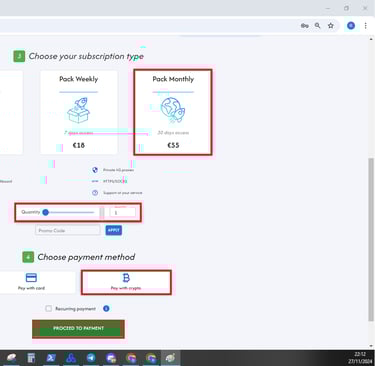Click the icon beside HTTPS/SOCKS

(x=95, y=181)
